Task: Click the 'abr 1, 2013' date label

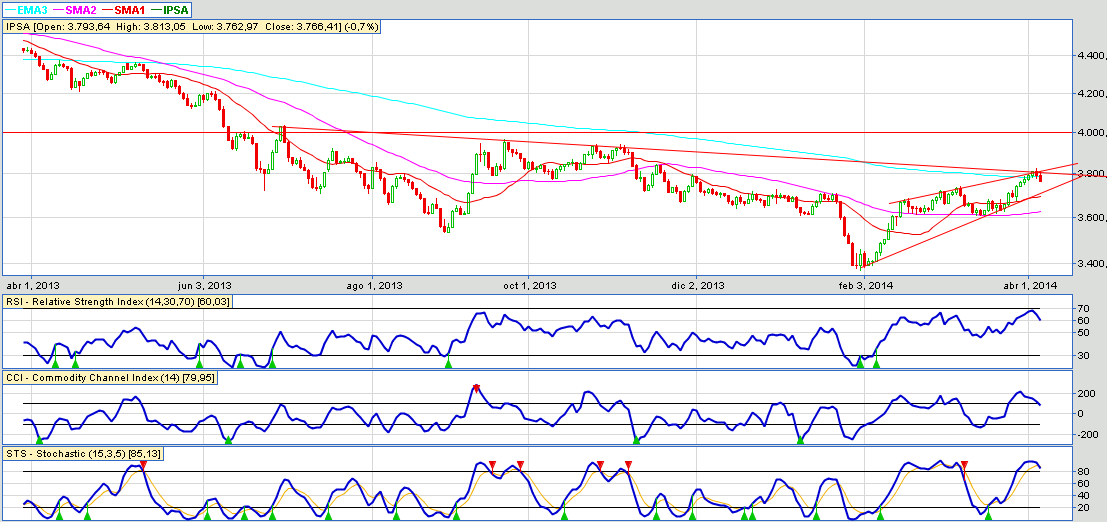Action: (35, 285)
